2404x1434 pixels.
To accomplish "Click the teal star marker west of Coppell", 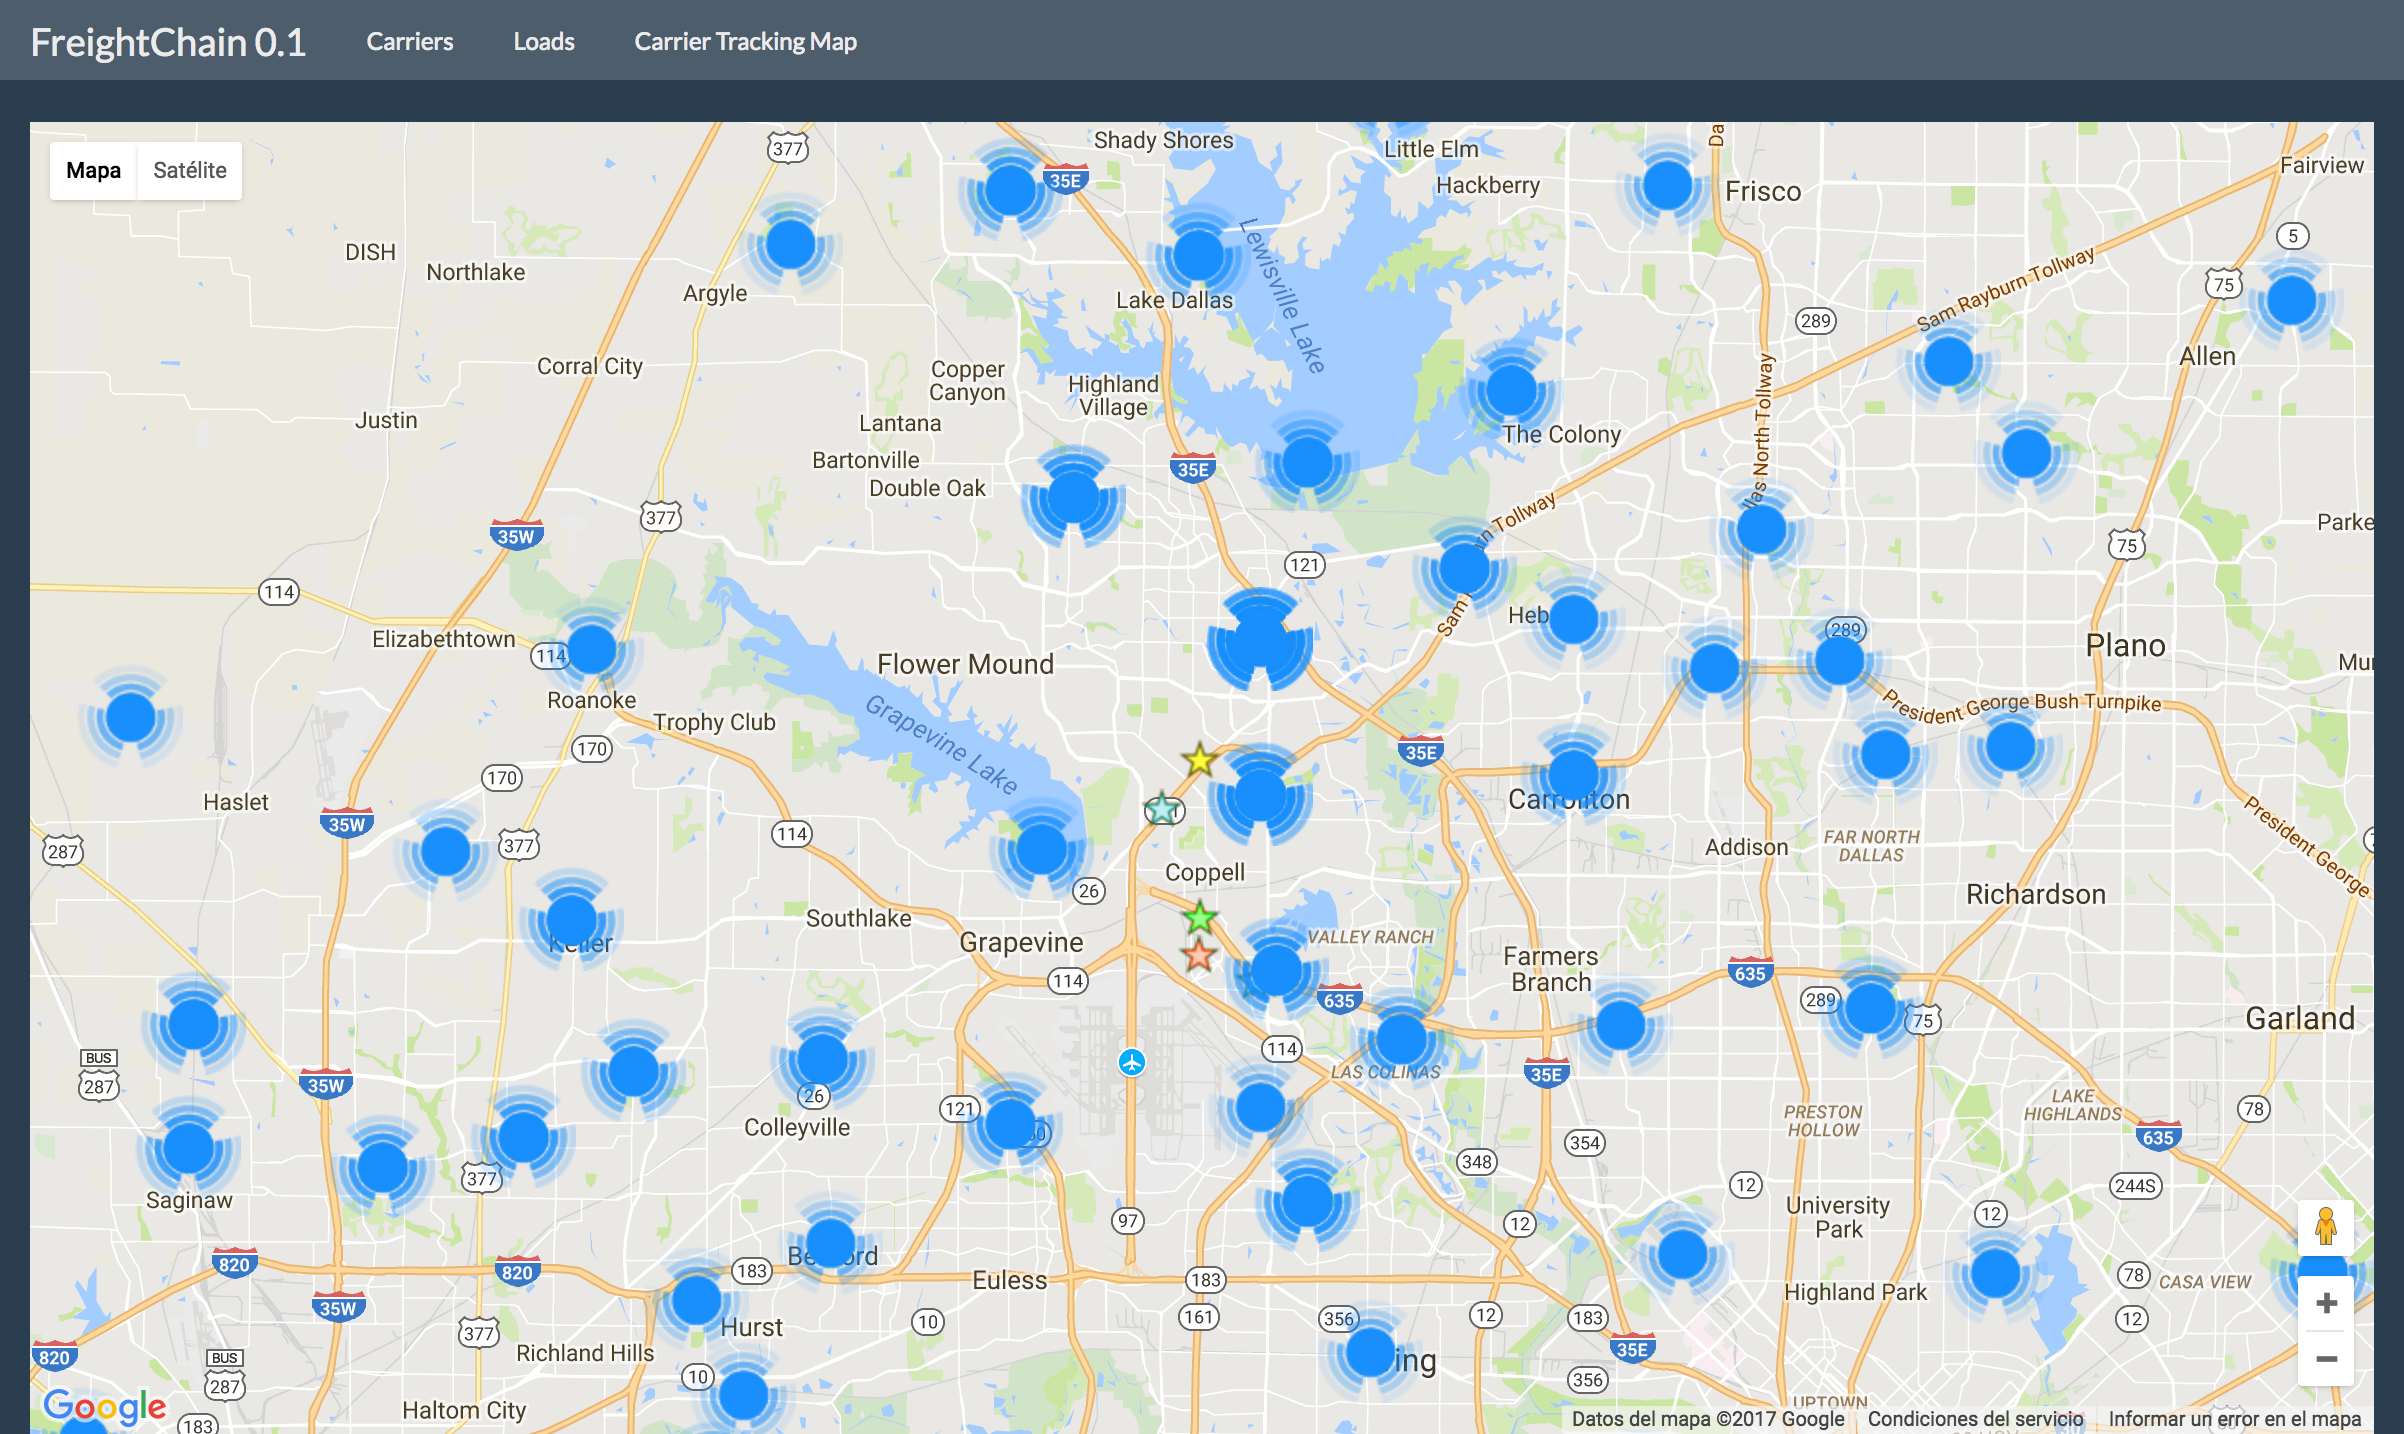I will 1162,808.
